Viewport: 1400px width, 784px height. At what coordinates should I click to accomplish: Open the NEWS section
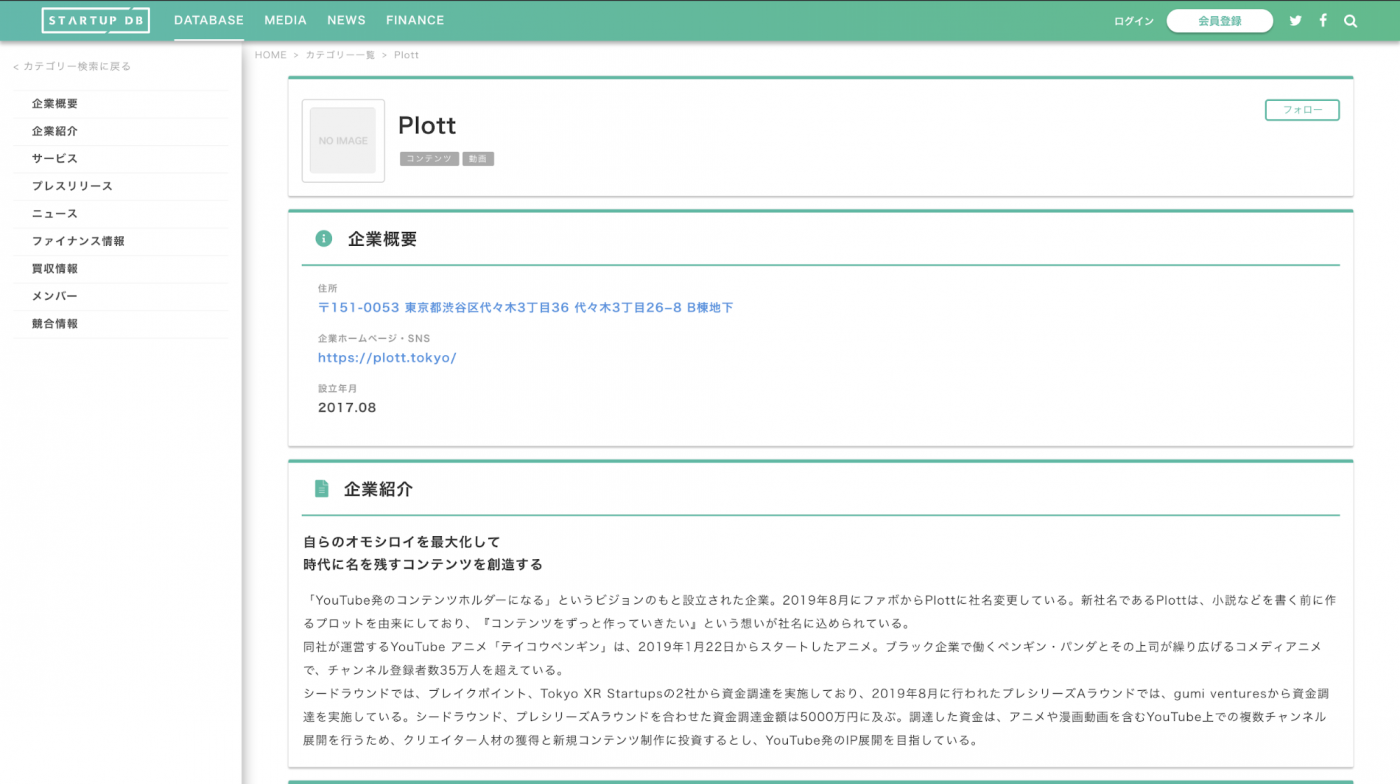[346, 20]
